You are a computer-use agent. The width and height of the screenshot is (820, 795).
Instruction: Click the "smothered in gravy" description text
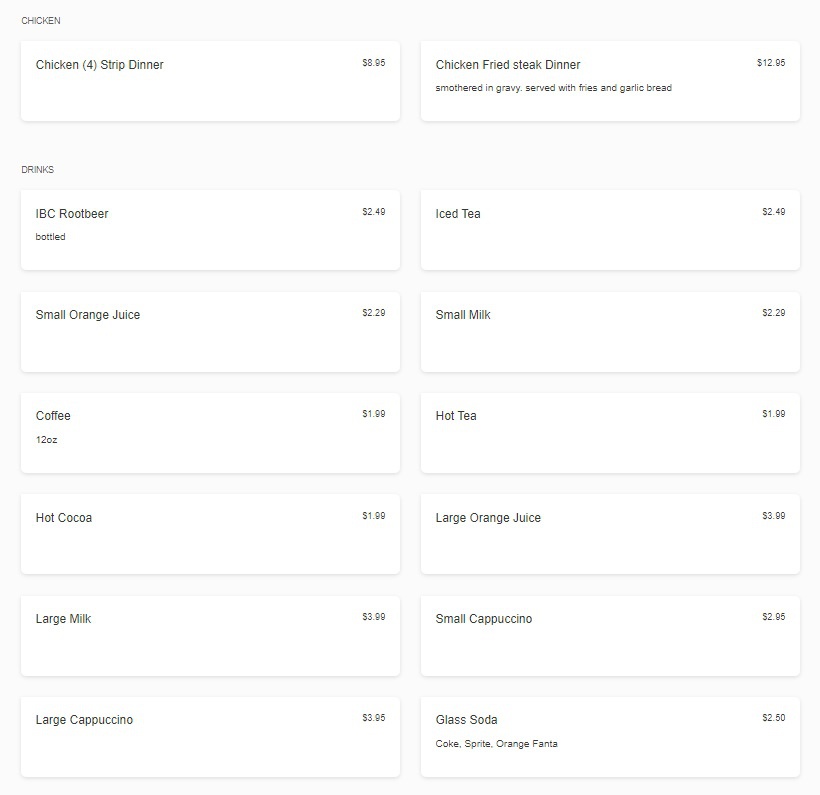click(x=553, y=88)
